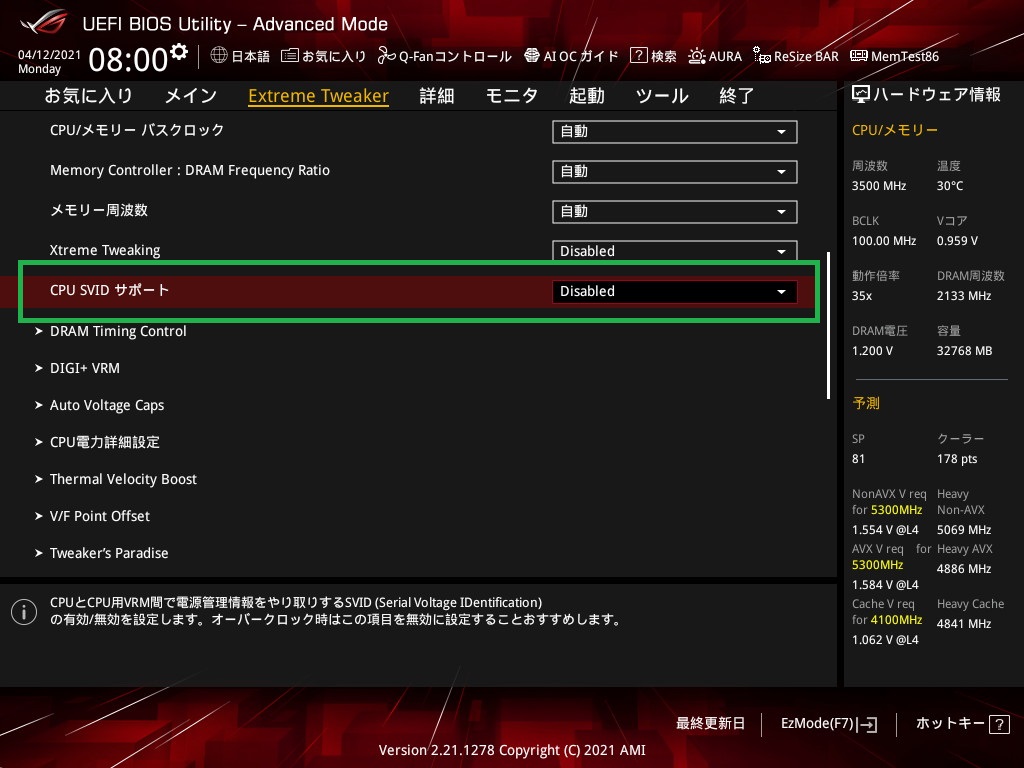Click the settings list scrollbar

[x=829, y=325]
